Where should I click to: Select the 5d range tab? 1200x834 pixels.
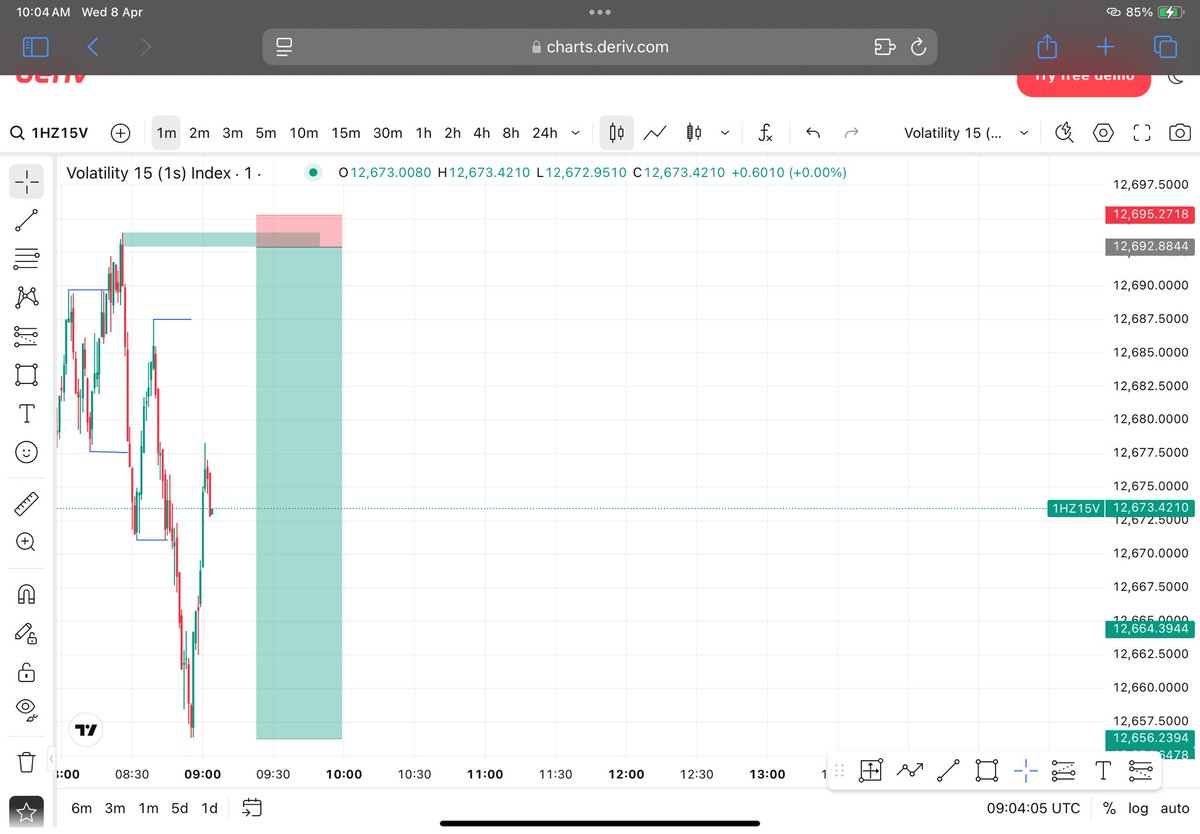tap(179, 808)
